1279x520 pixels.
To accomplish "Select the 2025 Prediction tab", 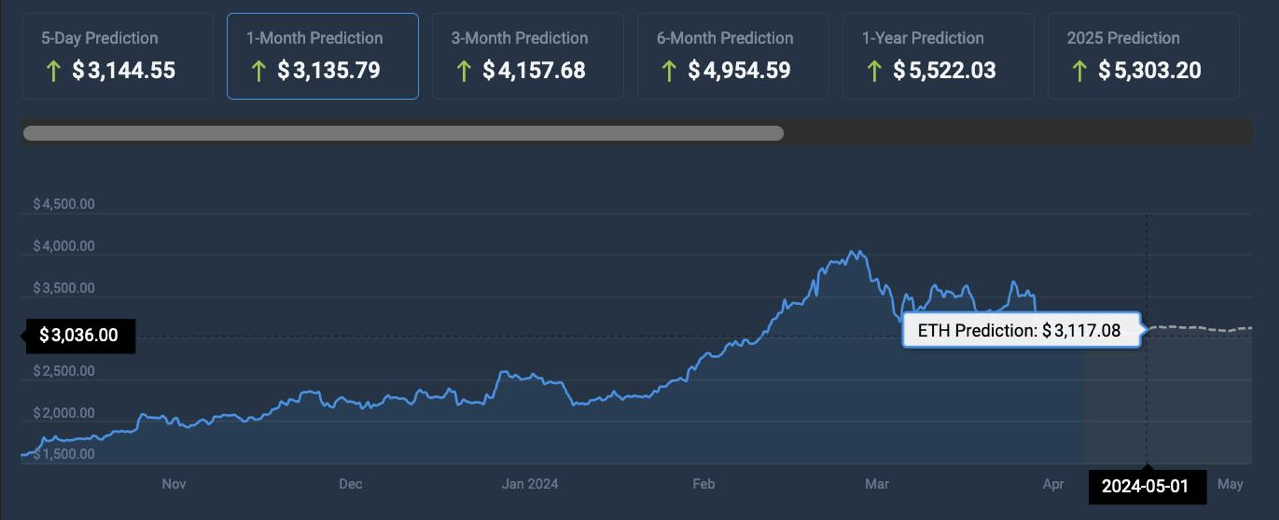I will [1123, 38].
